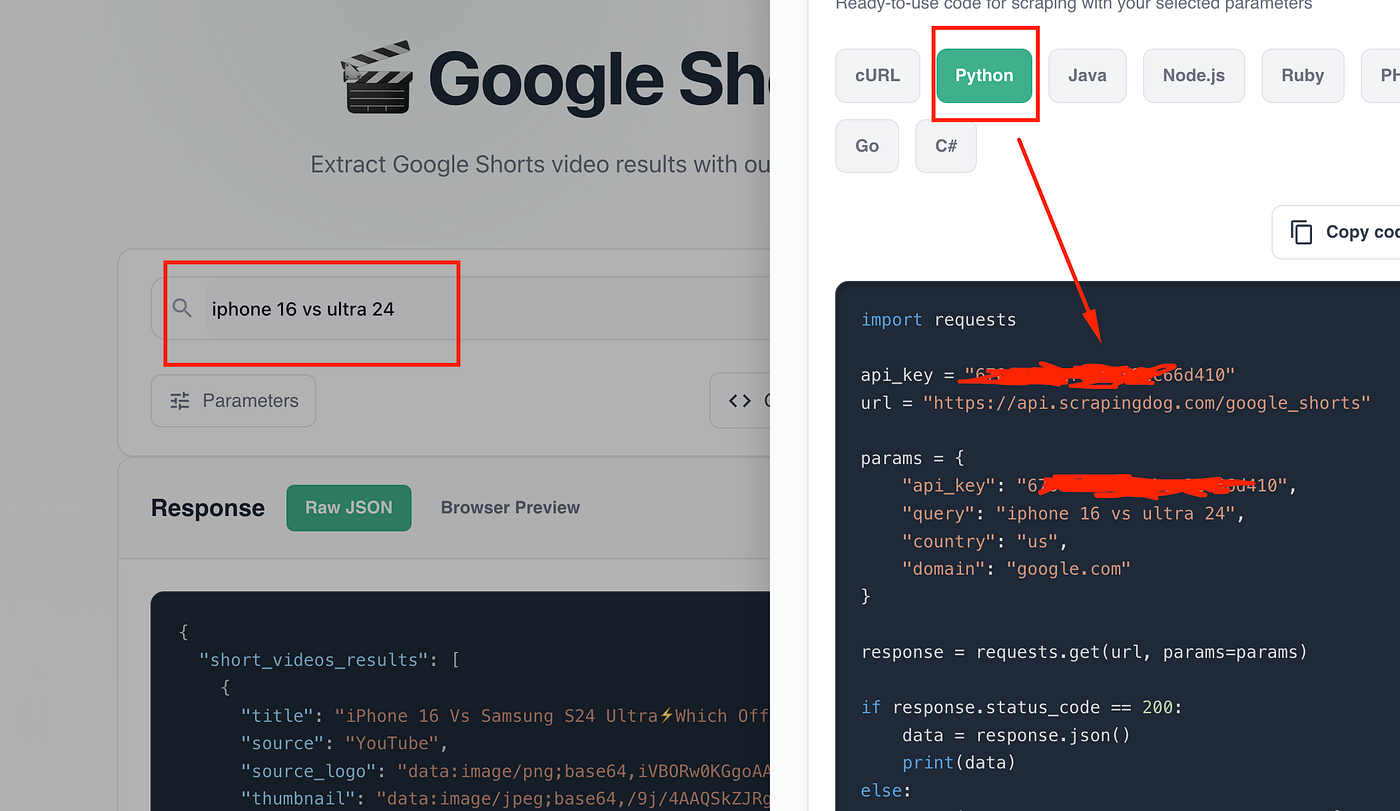Screen dimensions: 1400x811
Task: Switch code sample to Node.js
Action: (x=1194, y=75)
